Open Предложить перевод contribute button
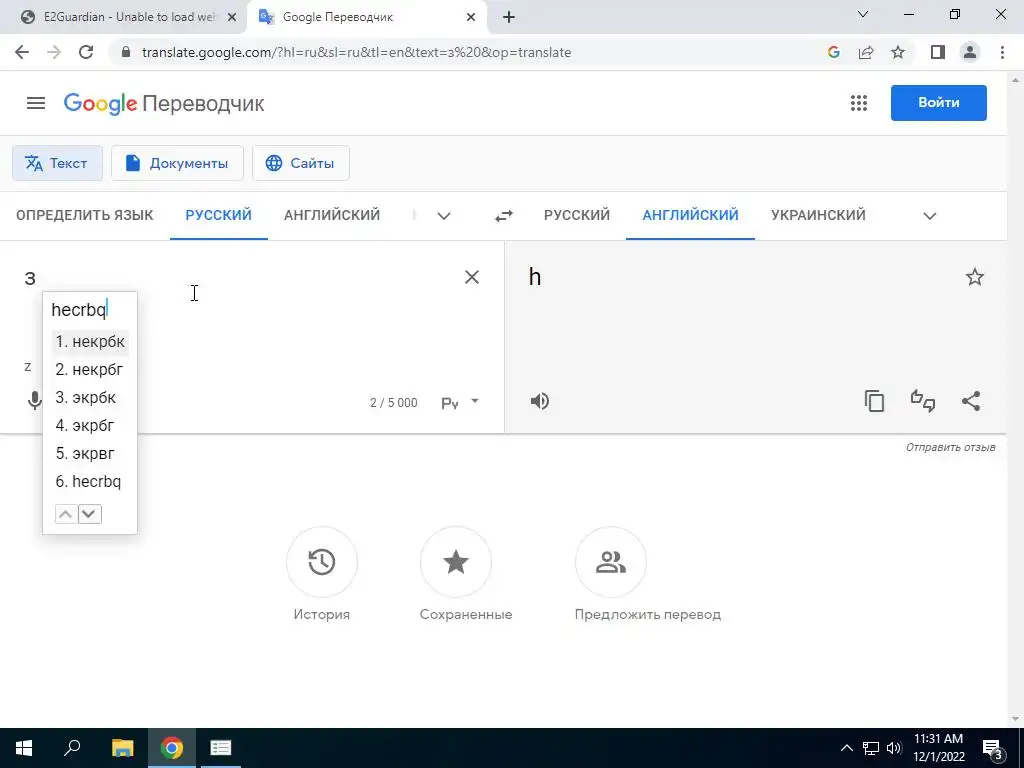Image resolution: width=1024 pixels, height=768 pixels. (611, 562)
